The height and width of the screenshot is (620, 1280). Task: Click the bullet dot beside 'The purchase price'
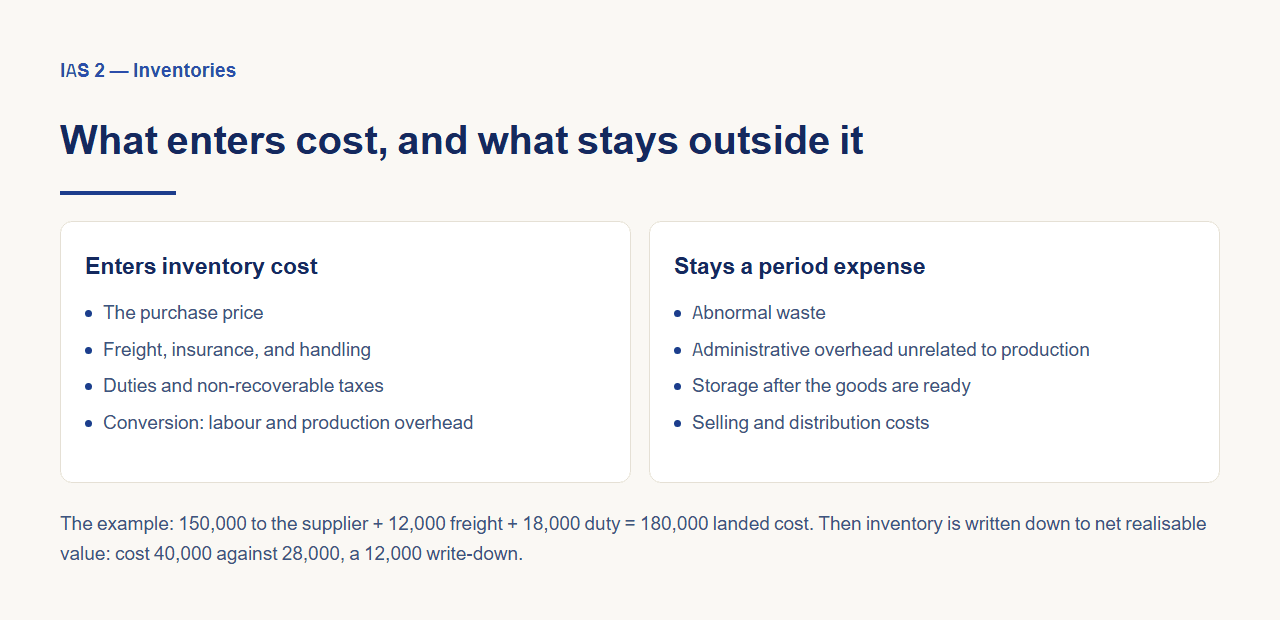coord(89,314)
